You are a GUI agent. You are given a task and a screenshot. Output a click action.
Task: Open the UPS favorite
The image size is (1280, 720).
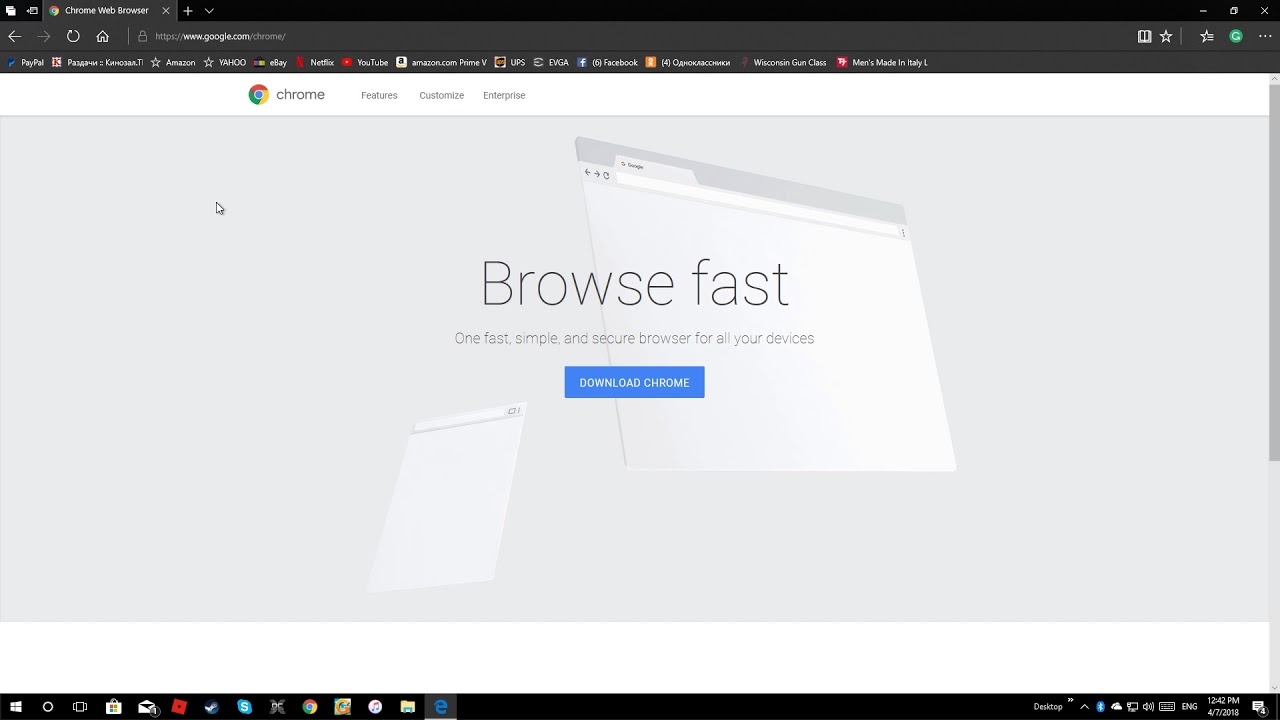(x=510, y=62)
